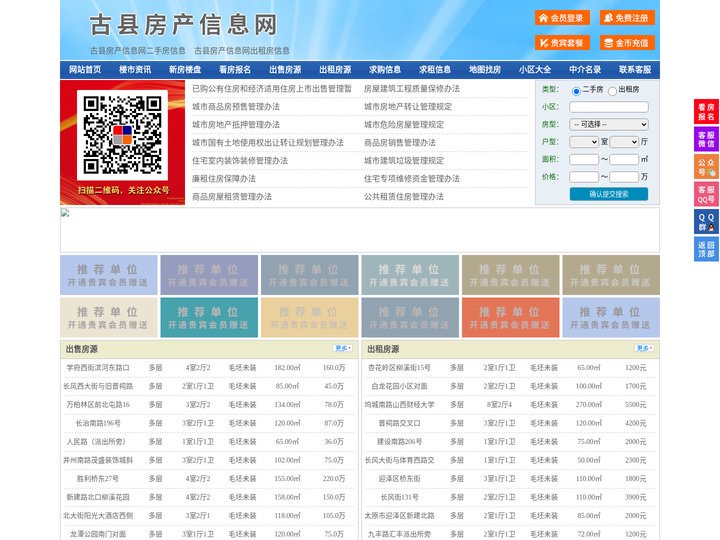Image resolution: width=720 pixels, height=540 pixels.
Task: Open the 商品房屋租赁管理办法 link
Action: click(231, 197)
